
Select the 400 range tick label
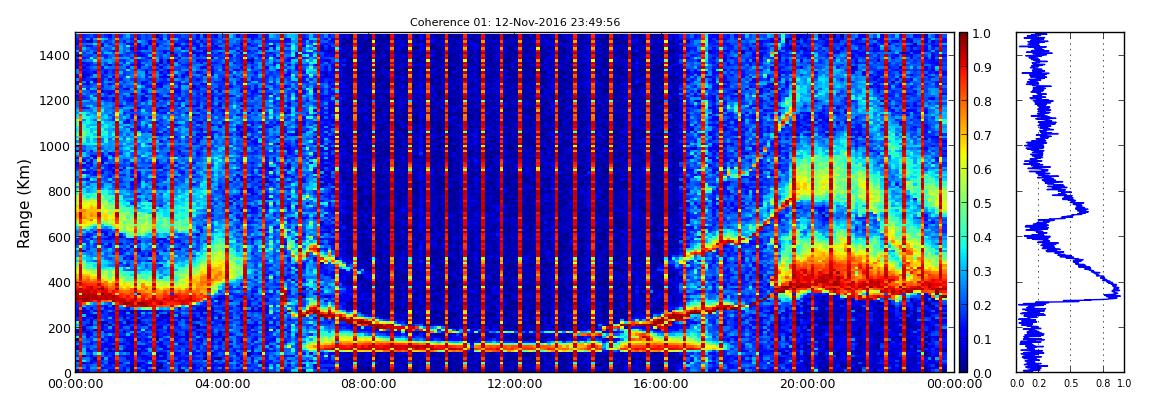[59, 282]
